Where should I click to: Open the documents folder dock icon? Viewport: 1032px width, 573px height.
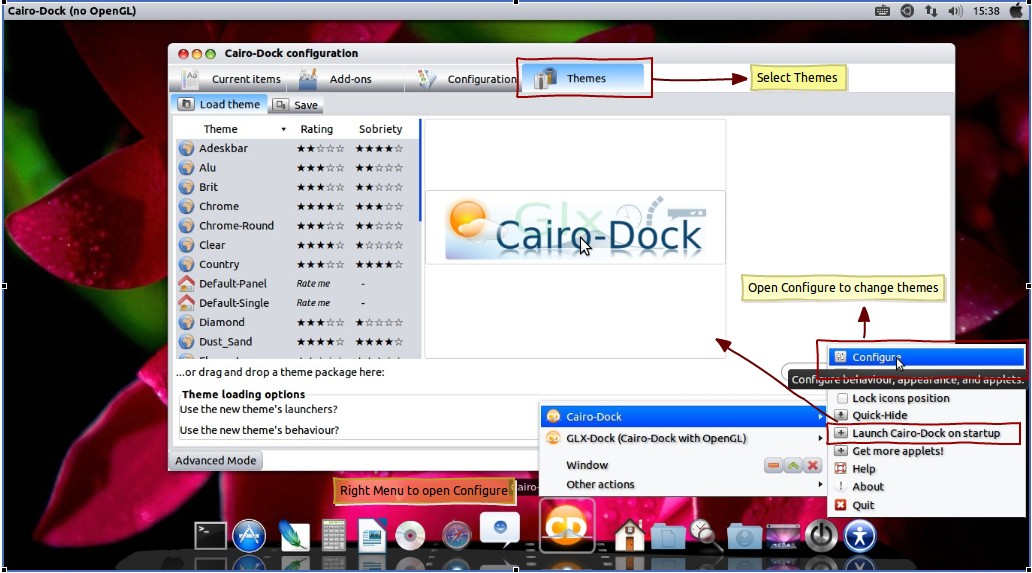coord(668,536)
